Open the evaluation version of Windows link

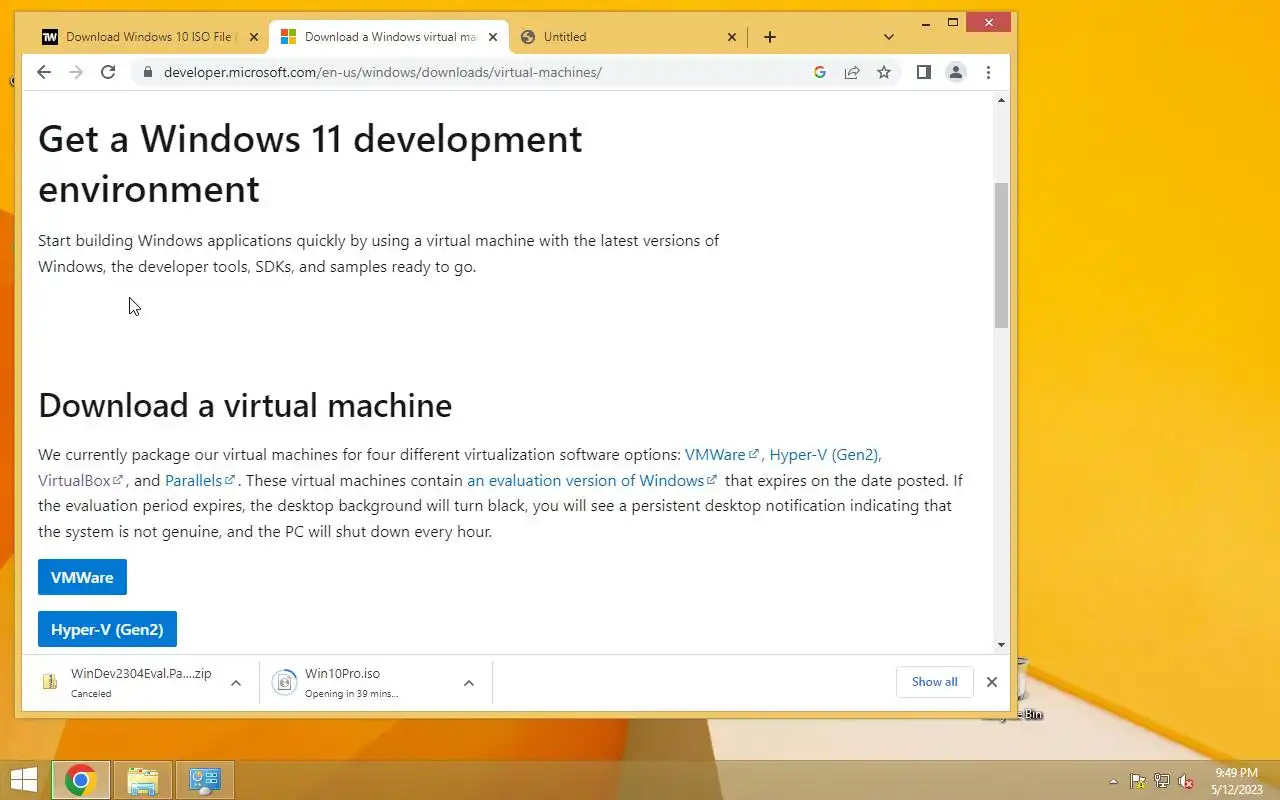pos(592,480)
